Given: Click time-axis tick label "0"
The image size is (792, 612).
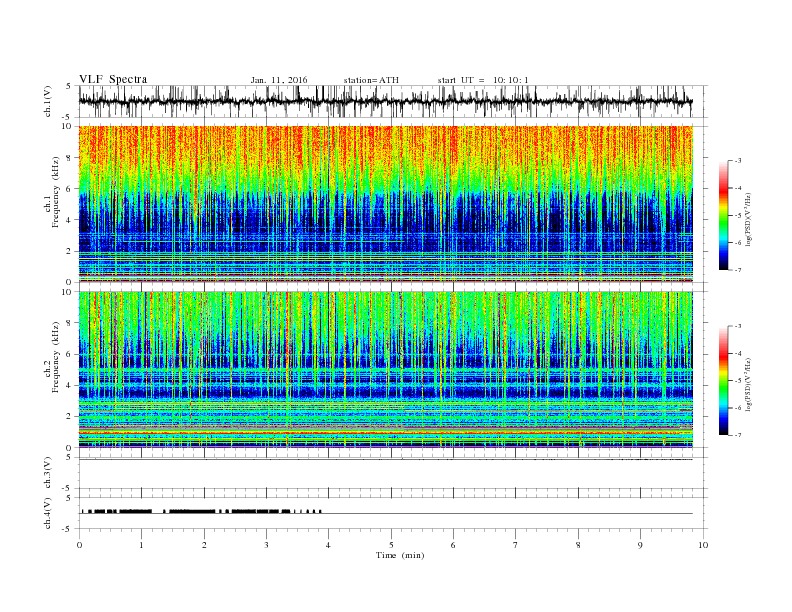Looking at the screenshot, I should (x=79, y=545).
